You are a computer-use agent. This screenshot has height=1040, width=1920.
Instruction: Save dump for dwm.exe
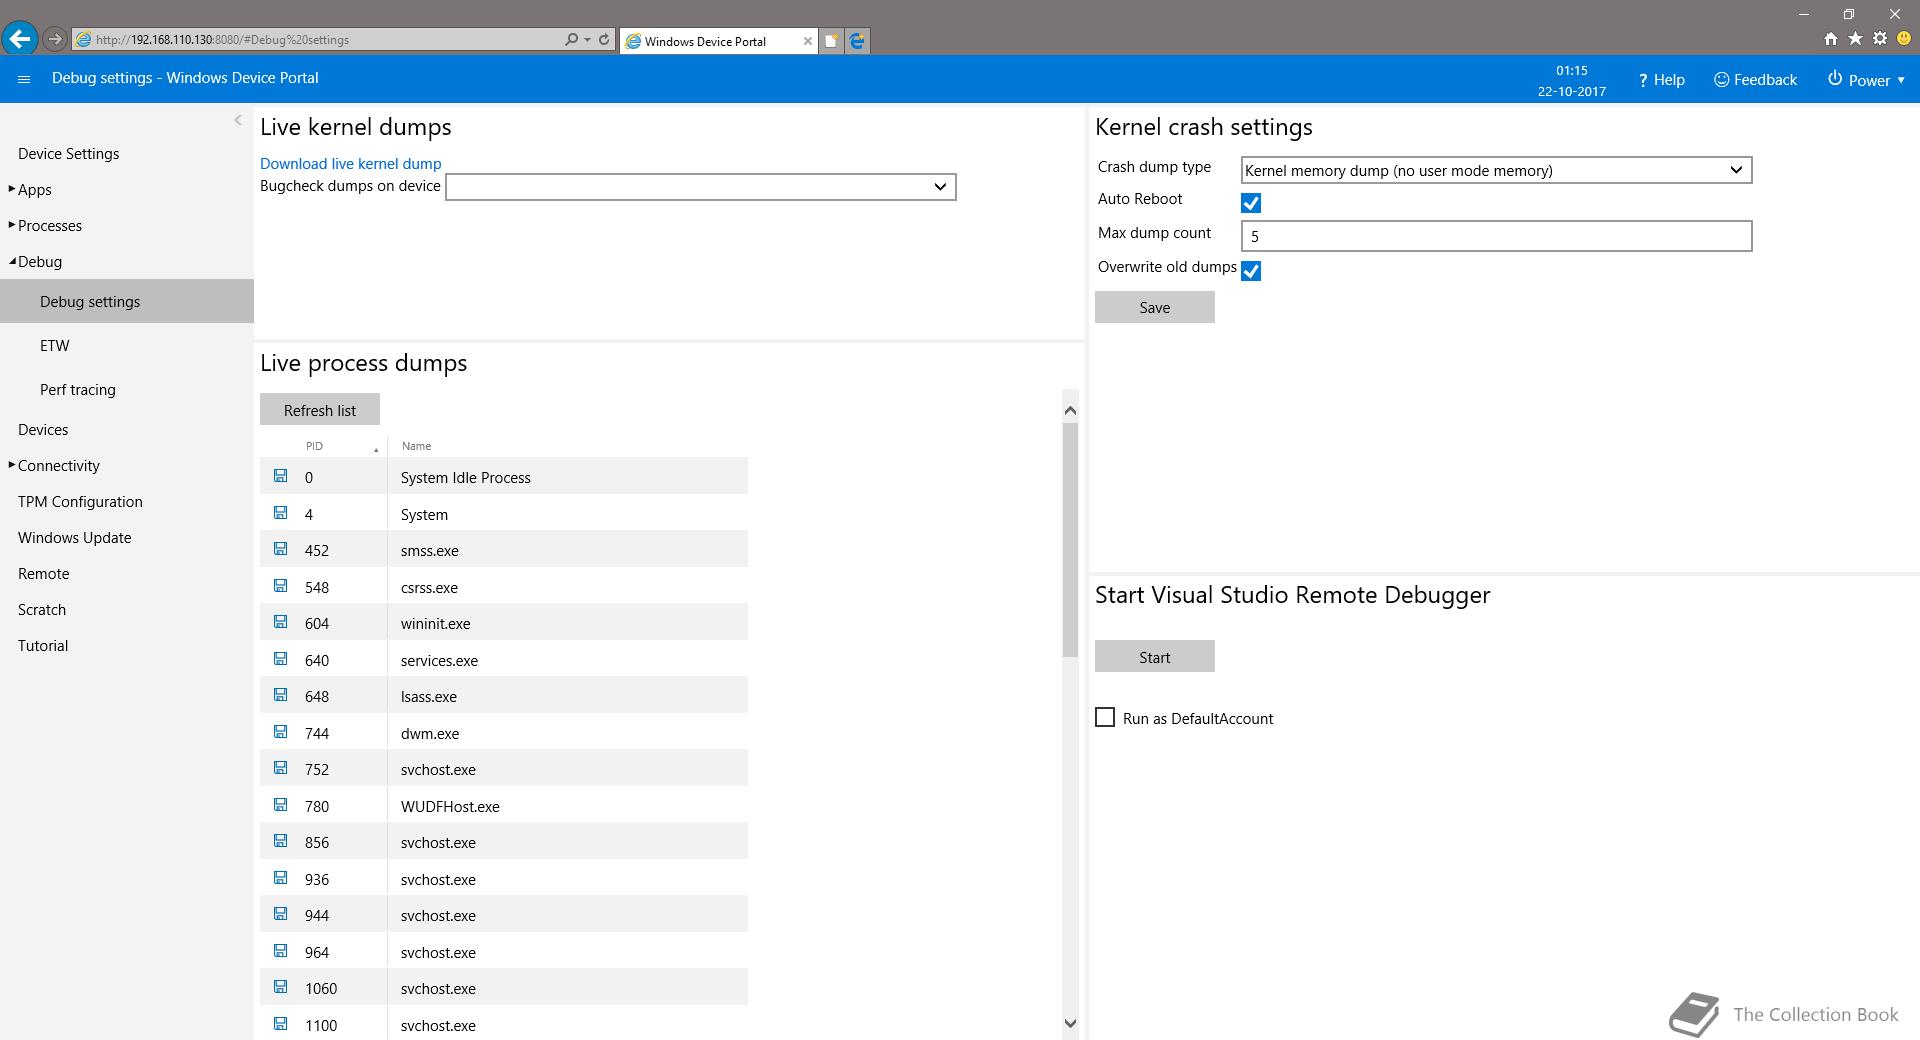280,732
